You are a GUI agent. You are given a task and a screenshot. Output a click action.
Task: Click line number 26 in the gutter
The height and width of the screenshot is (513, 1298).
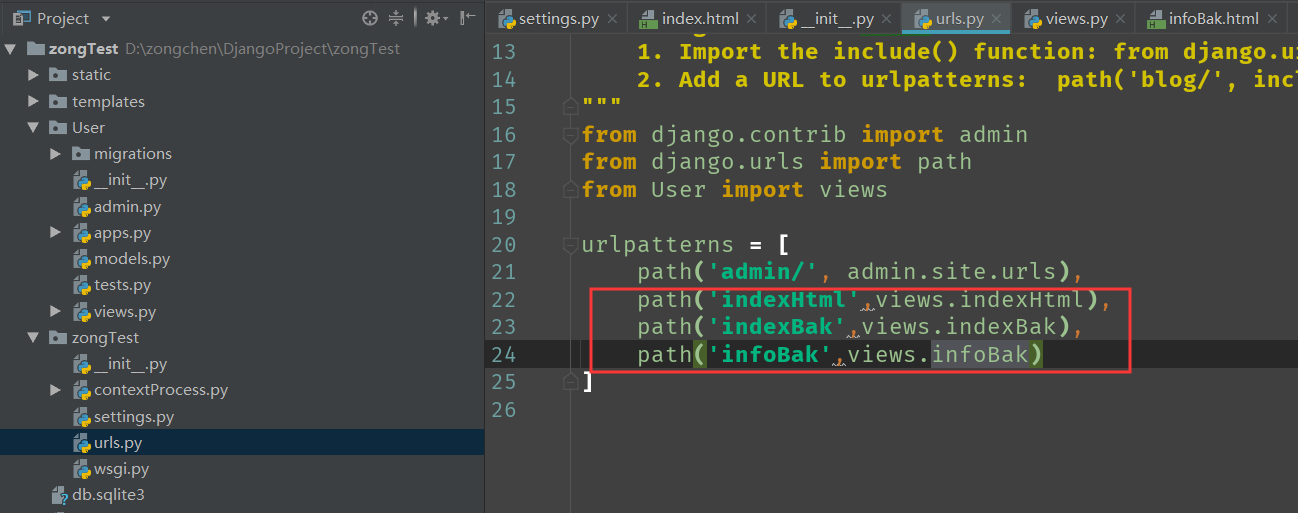pos(504,409)
